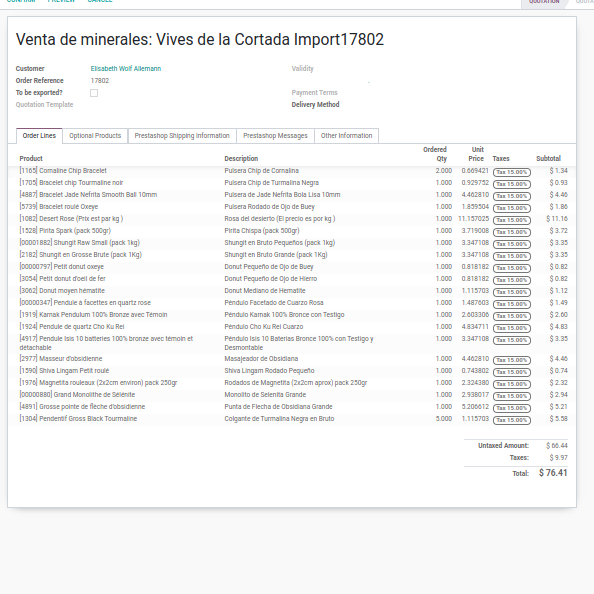The width and height of the screenshot is (594, 594).
Task: Click the Delivery Method field label
Action: tap(315, 105)
